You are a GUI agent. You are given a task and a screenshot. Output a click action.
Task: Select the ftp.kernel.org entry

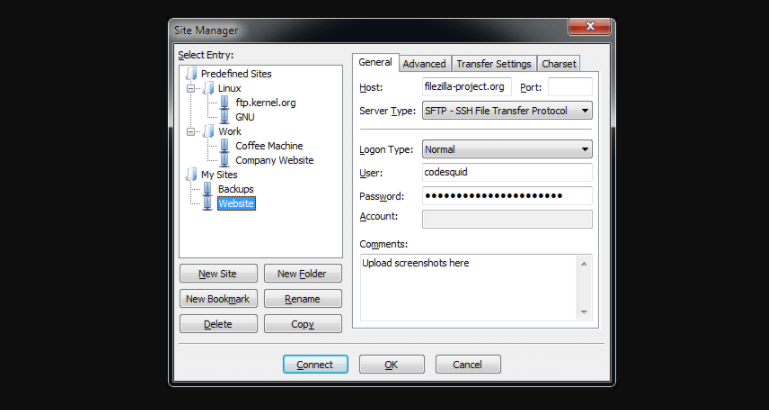click(265, 102)
